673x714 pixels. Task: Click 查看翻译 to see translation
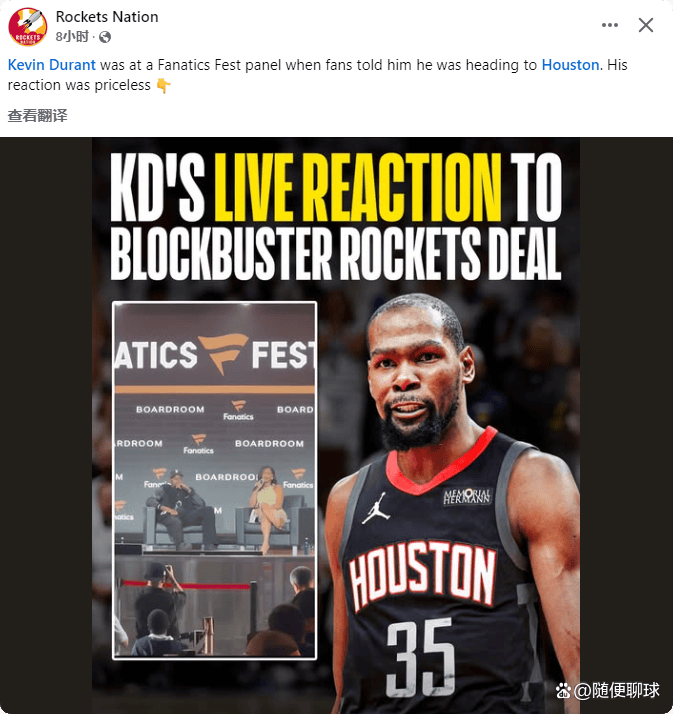tap(37, 116)
